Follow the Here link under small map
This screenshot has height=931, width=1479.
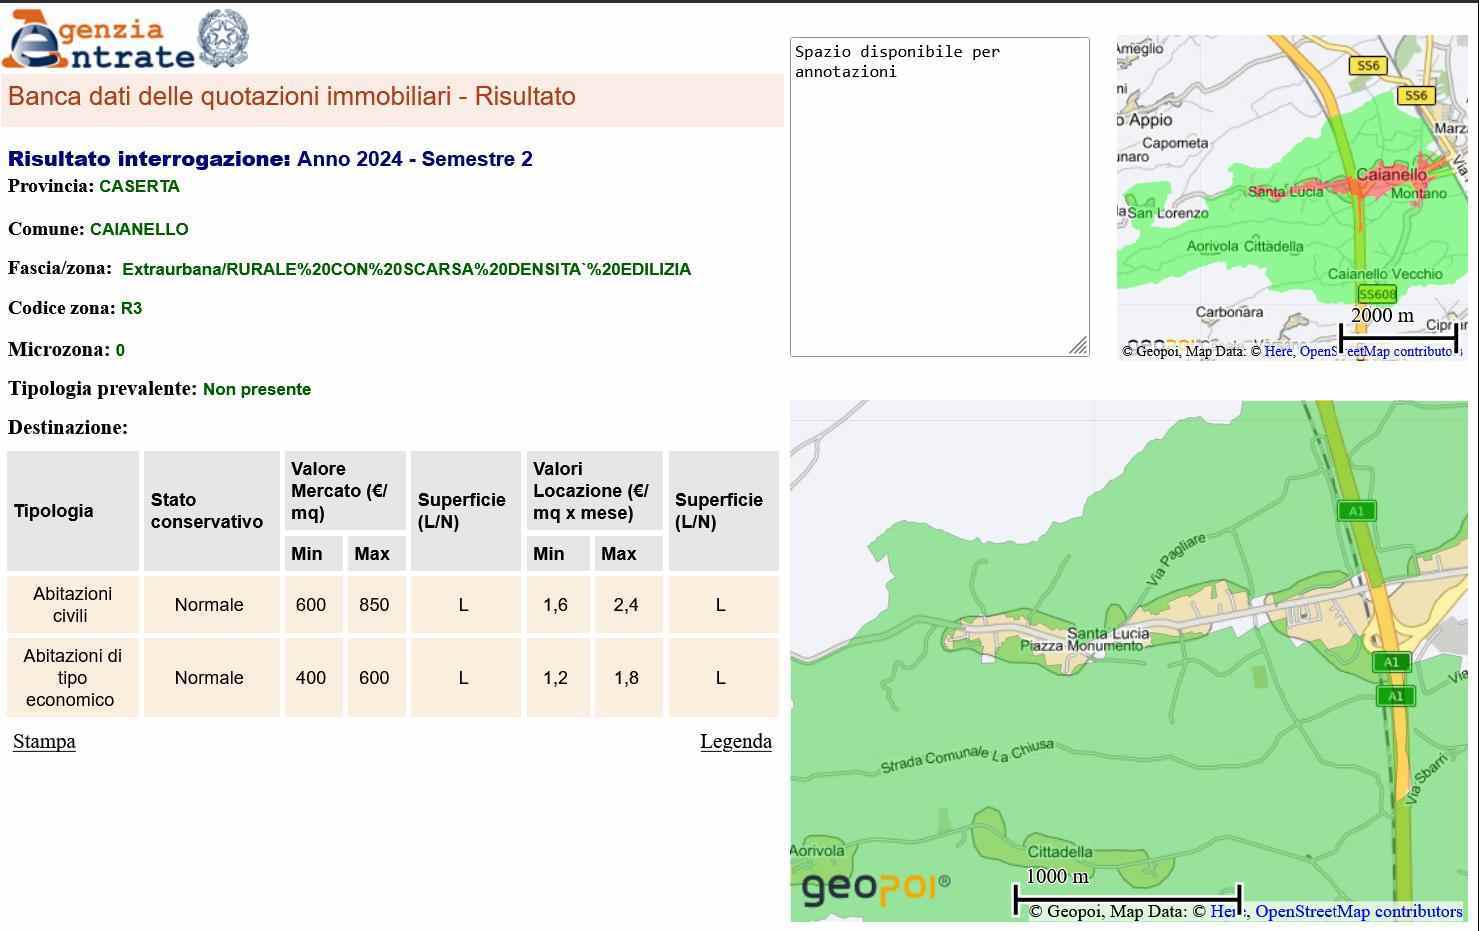coord(1278,351)
